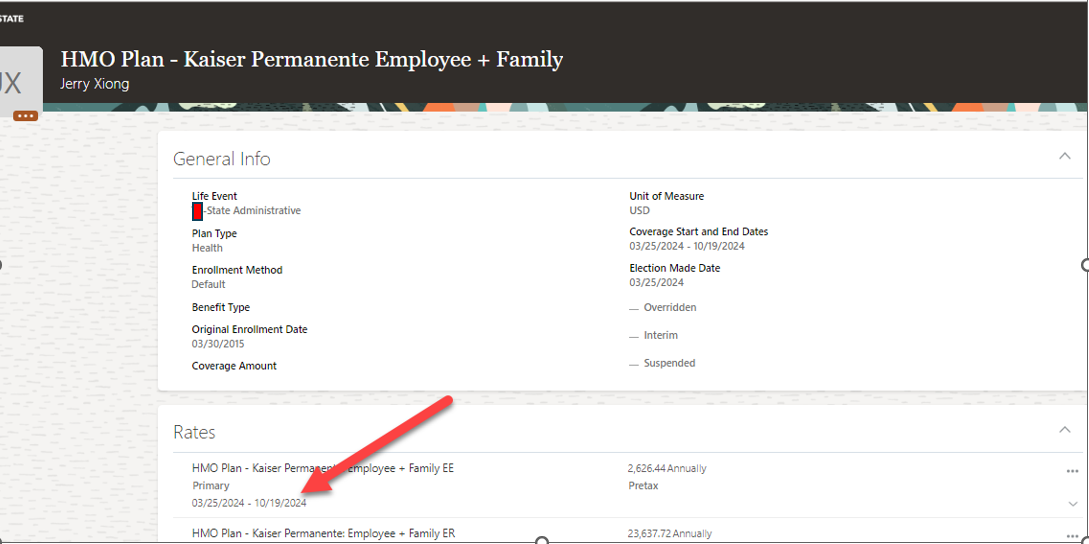Select the Suspended indicator

(x=662, y=363)
